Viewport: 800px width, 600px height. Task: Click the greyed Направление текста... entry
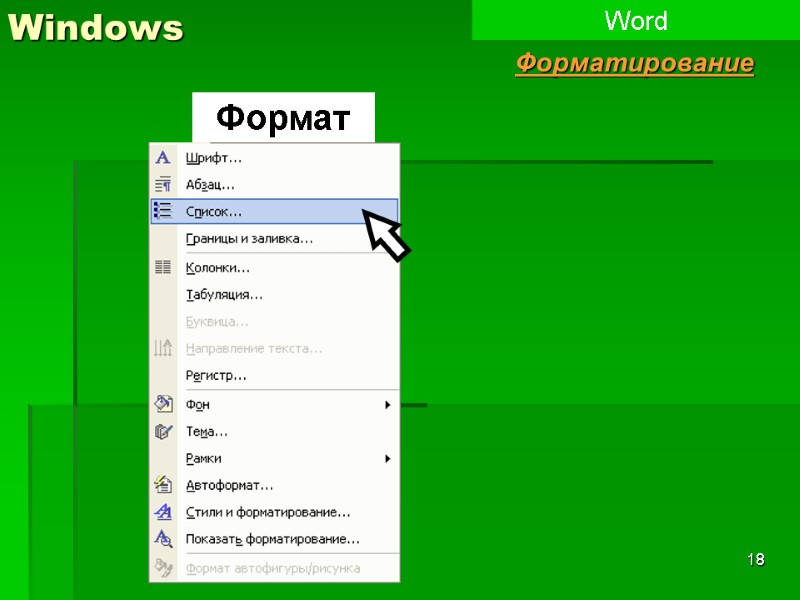tap(274, 348)
